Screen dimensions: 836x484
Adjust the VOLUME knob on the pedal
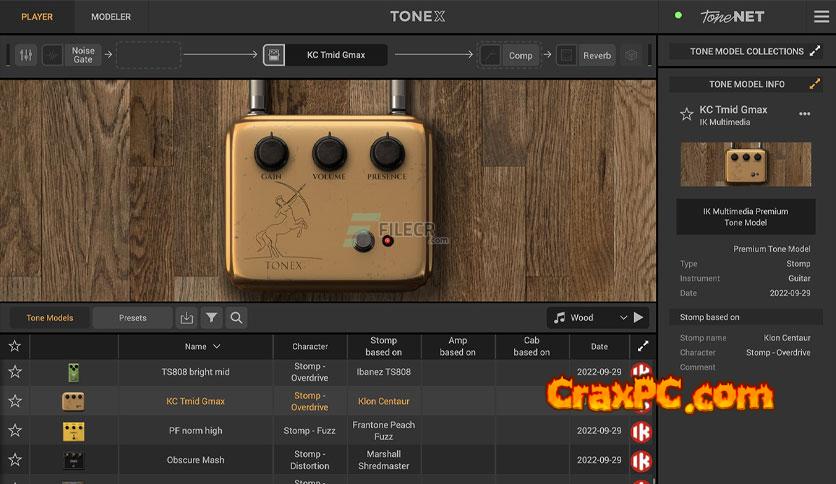(x=329, y=153)
